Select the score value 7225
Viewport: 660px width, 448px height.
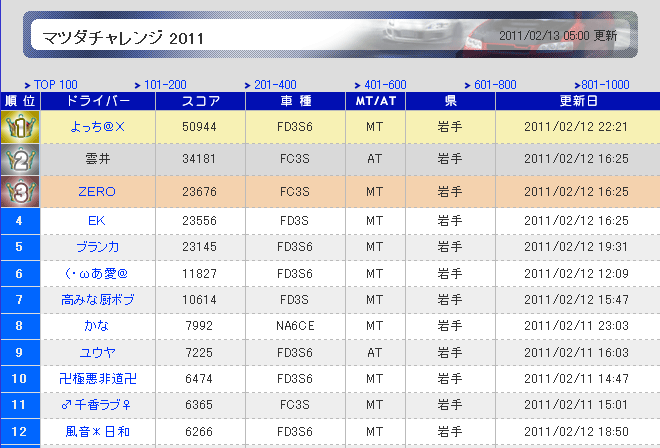pyautogui.click(x=199, y=352)
